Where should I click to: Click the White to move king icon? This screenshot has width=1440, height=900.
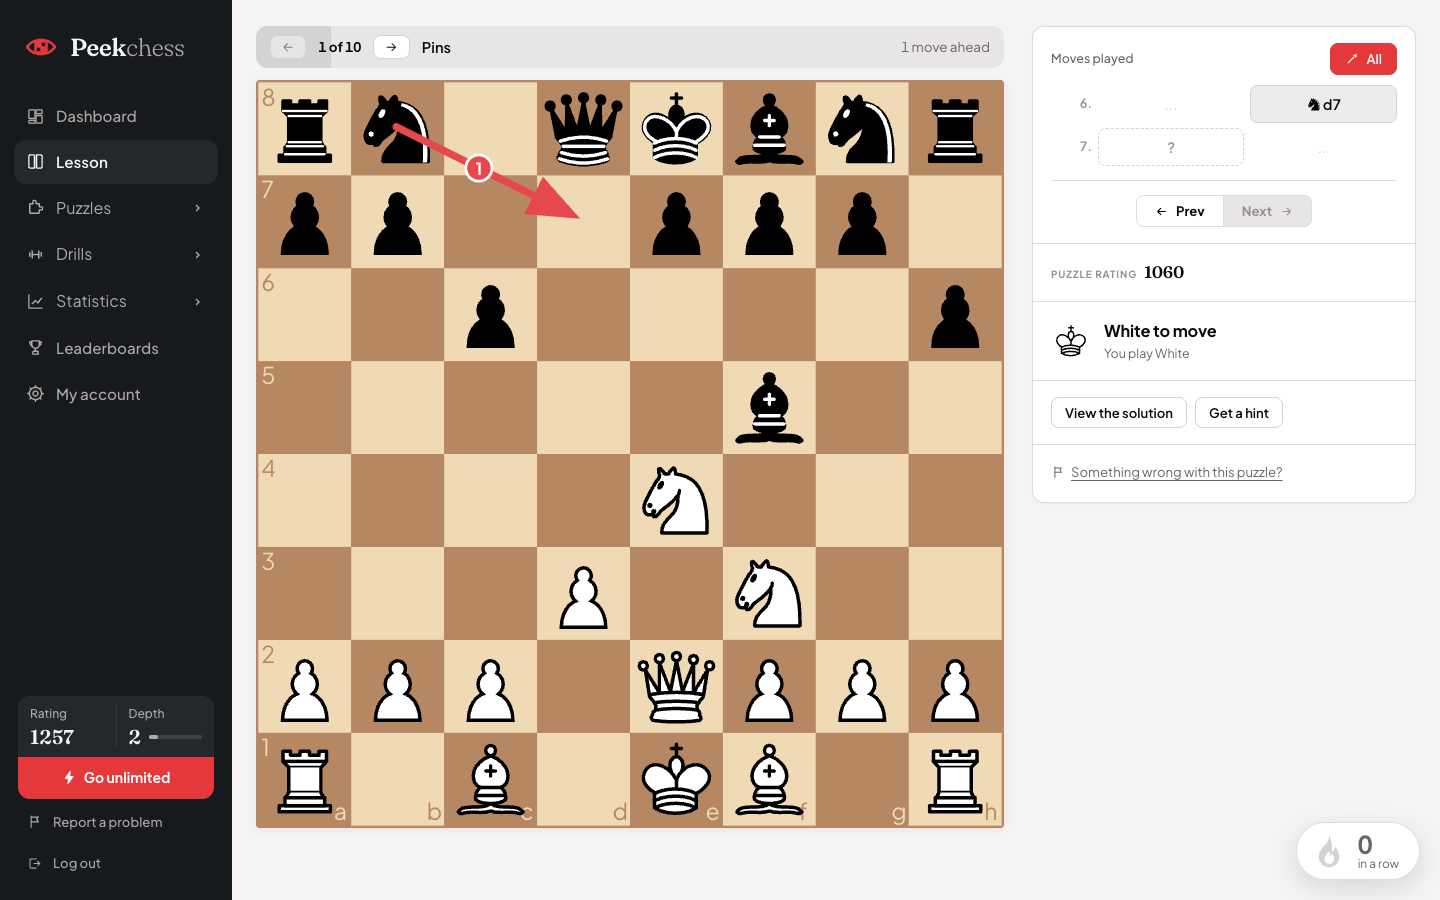tap(1071, 341)
